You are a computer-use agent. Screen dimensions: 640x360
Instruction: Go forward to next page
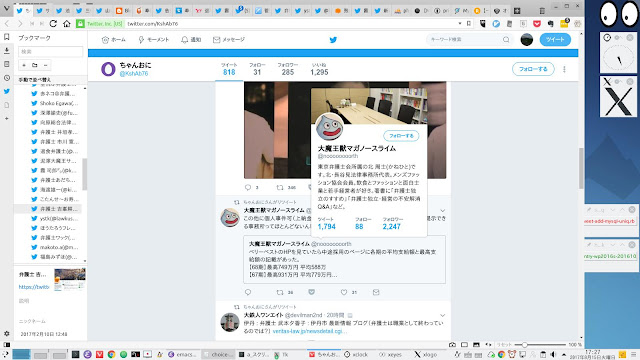pos(20,24)
